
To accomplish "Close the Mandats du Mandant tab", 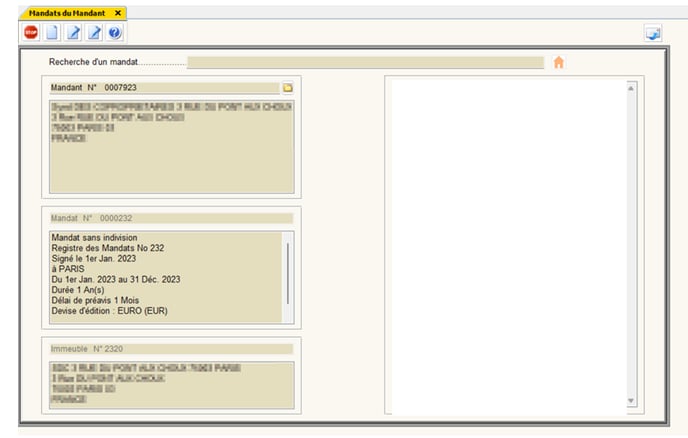I will (x=118, y=12).
